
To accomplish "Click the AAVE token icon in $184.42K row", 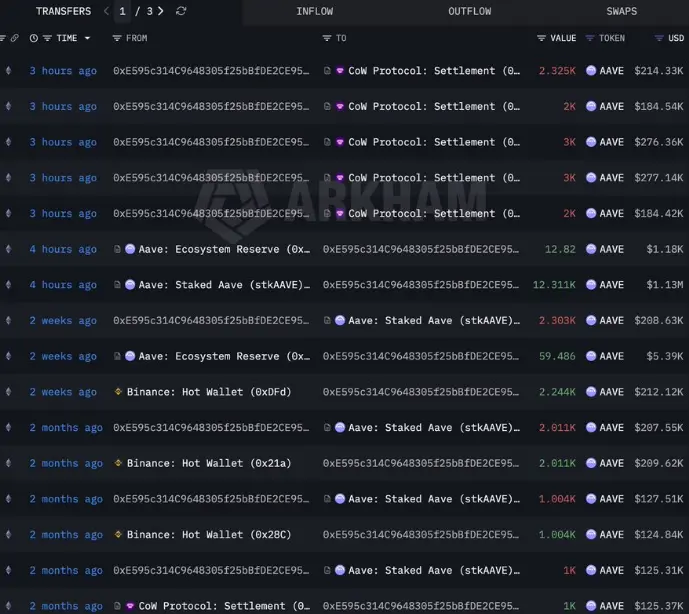I will (591, 213).
